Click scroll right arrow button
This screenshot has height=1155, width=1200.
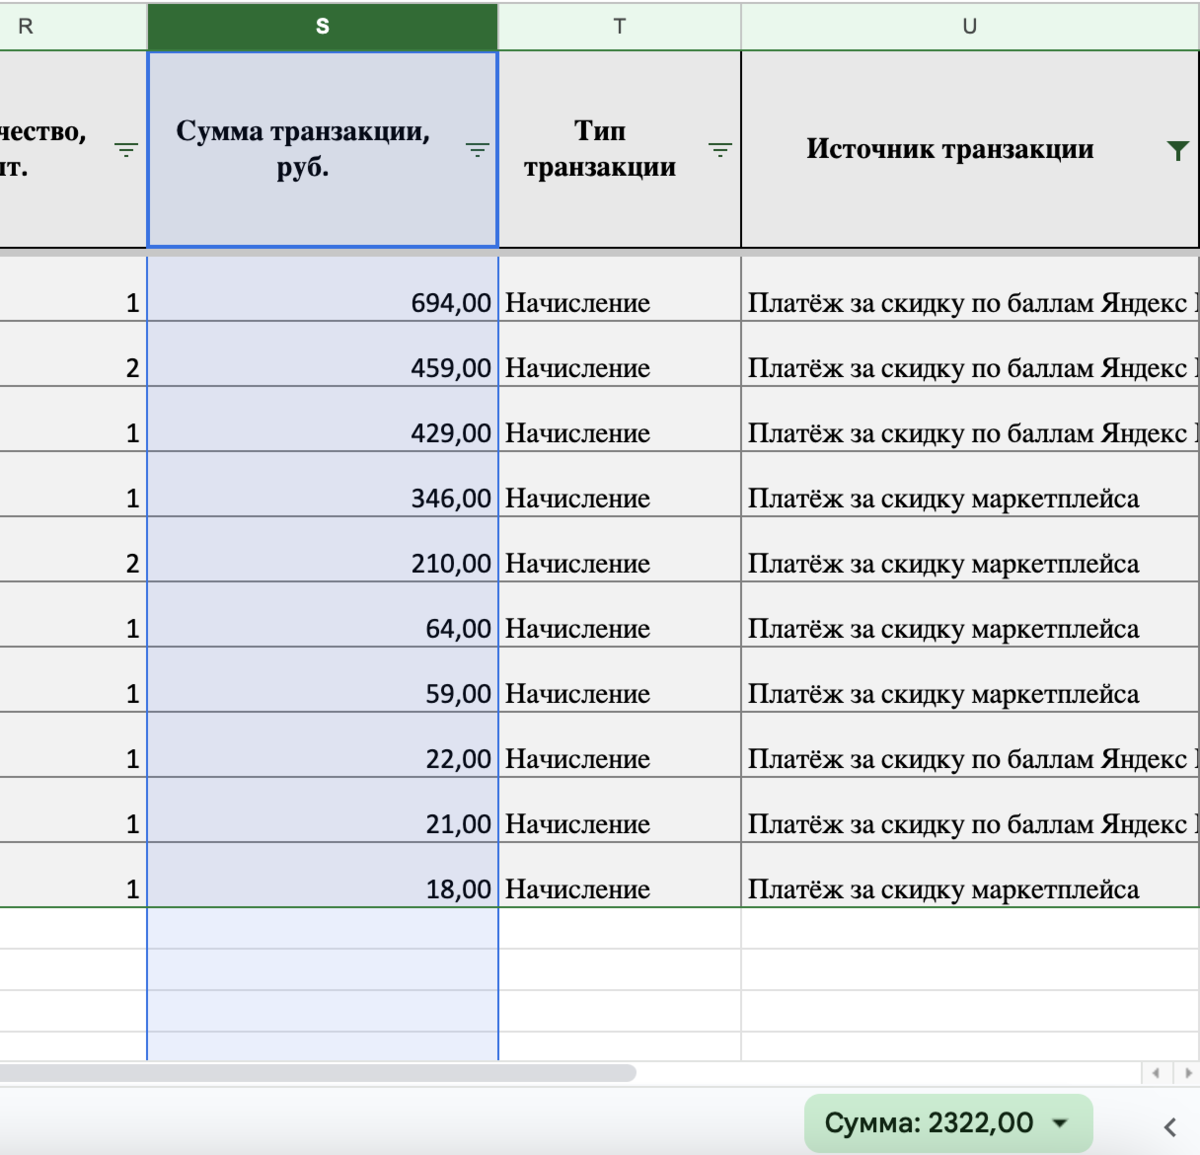[x=1187, y=1073]
